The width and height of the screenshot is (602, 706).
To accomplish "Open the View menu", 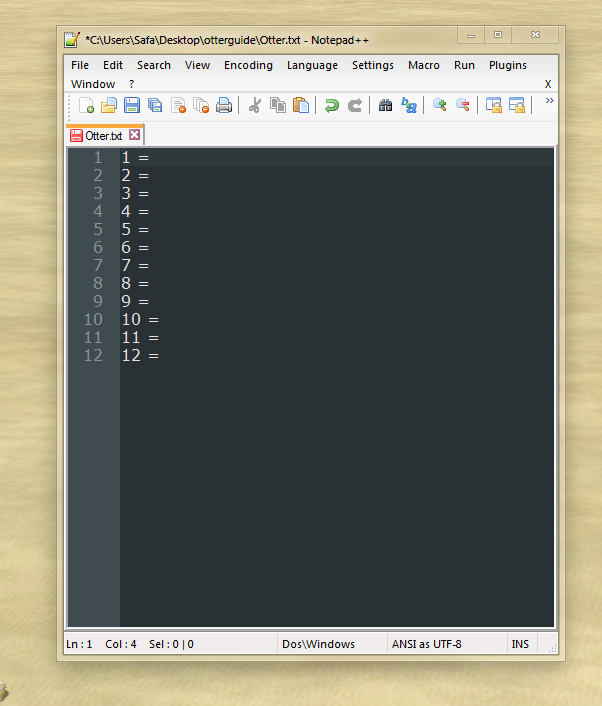I will 197,65.
